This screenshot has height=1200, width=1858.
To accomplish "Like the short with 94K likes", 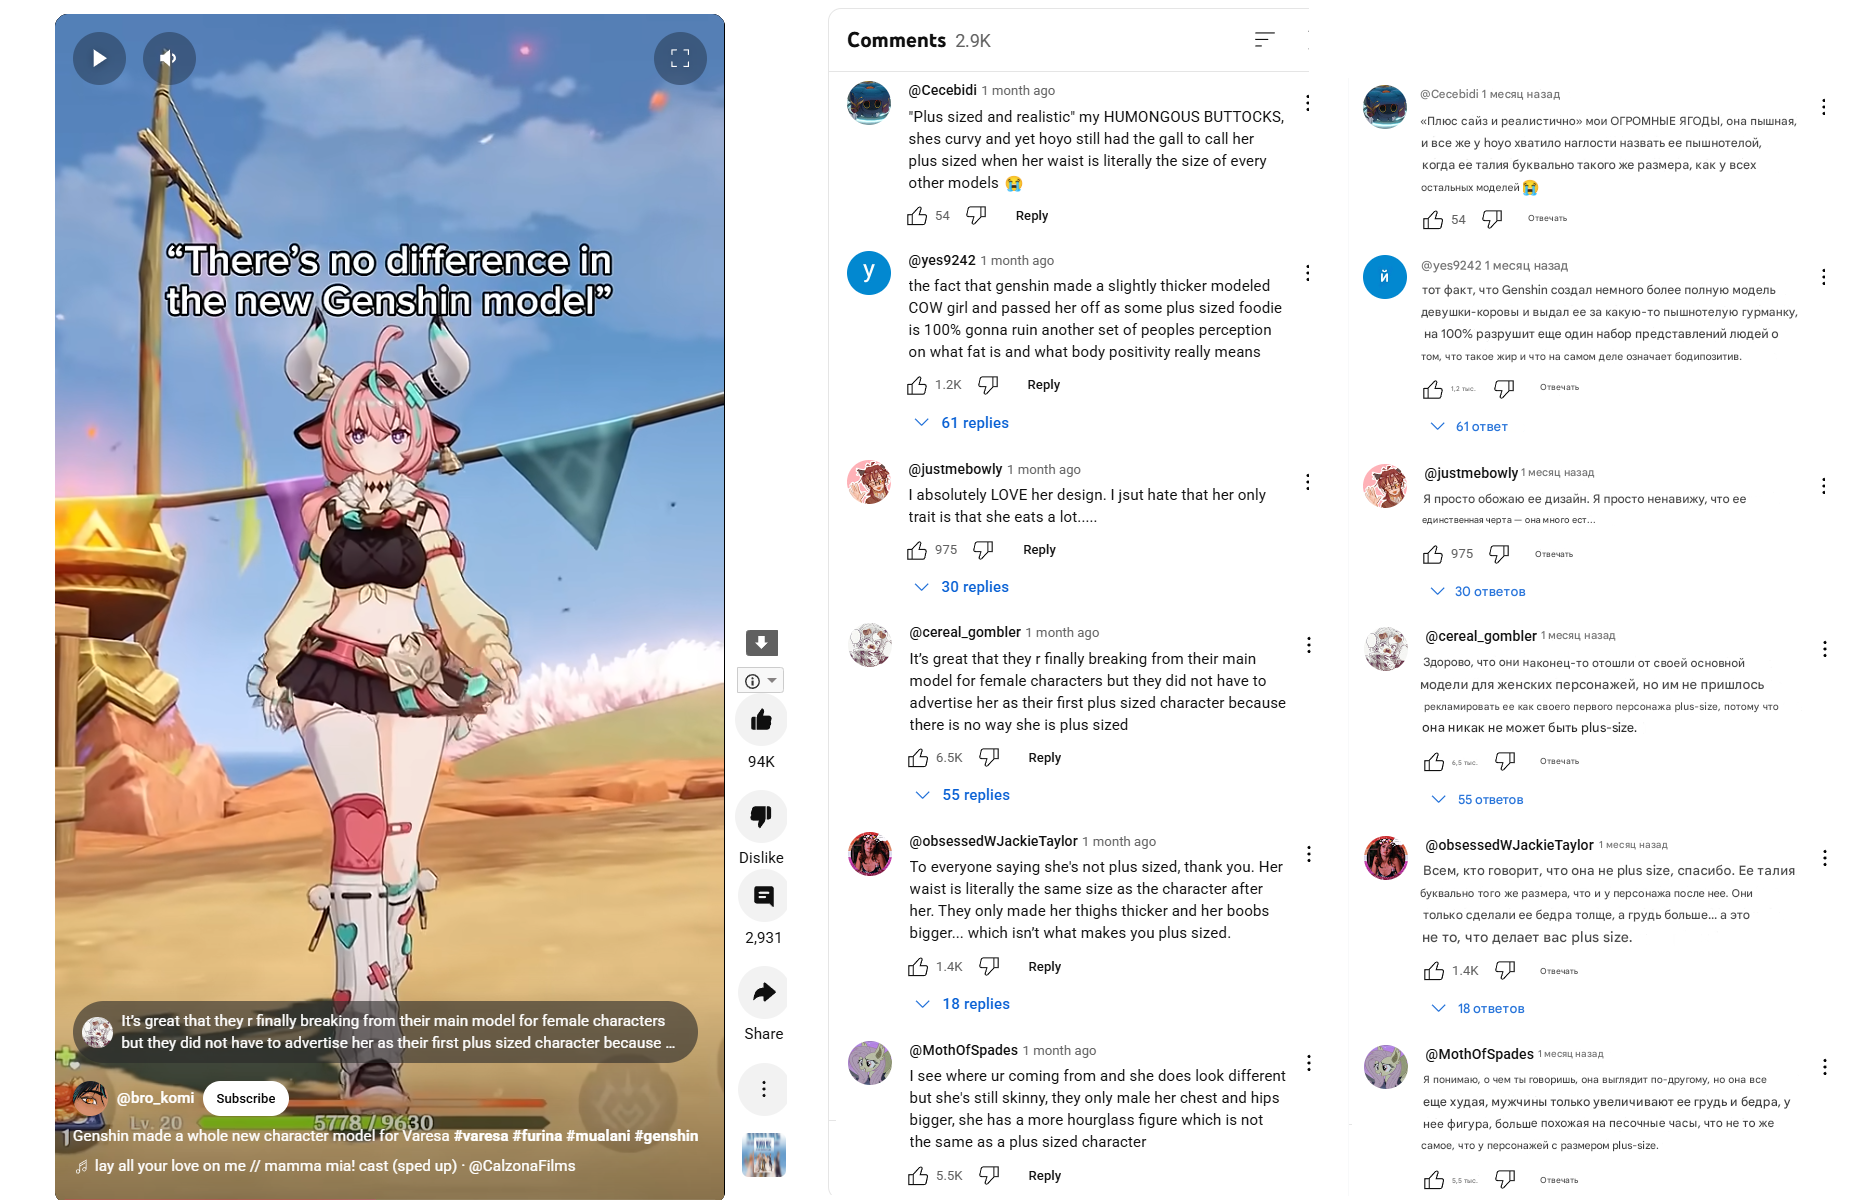I will 761,720.
